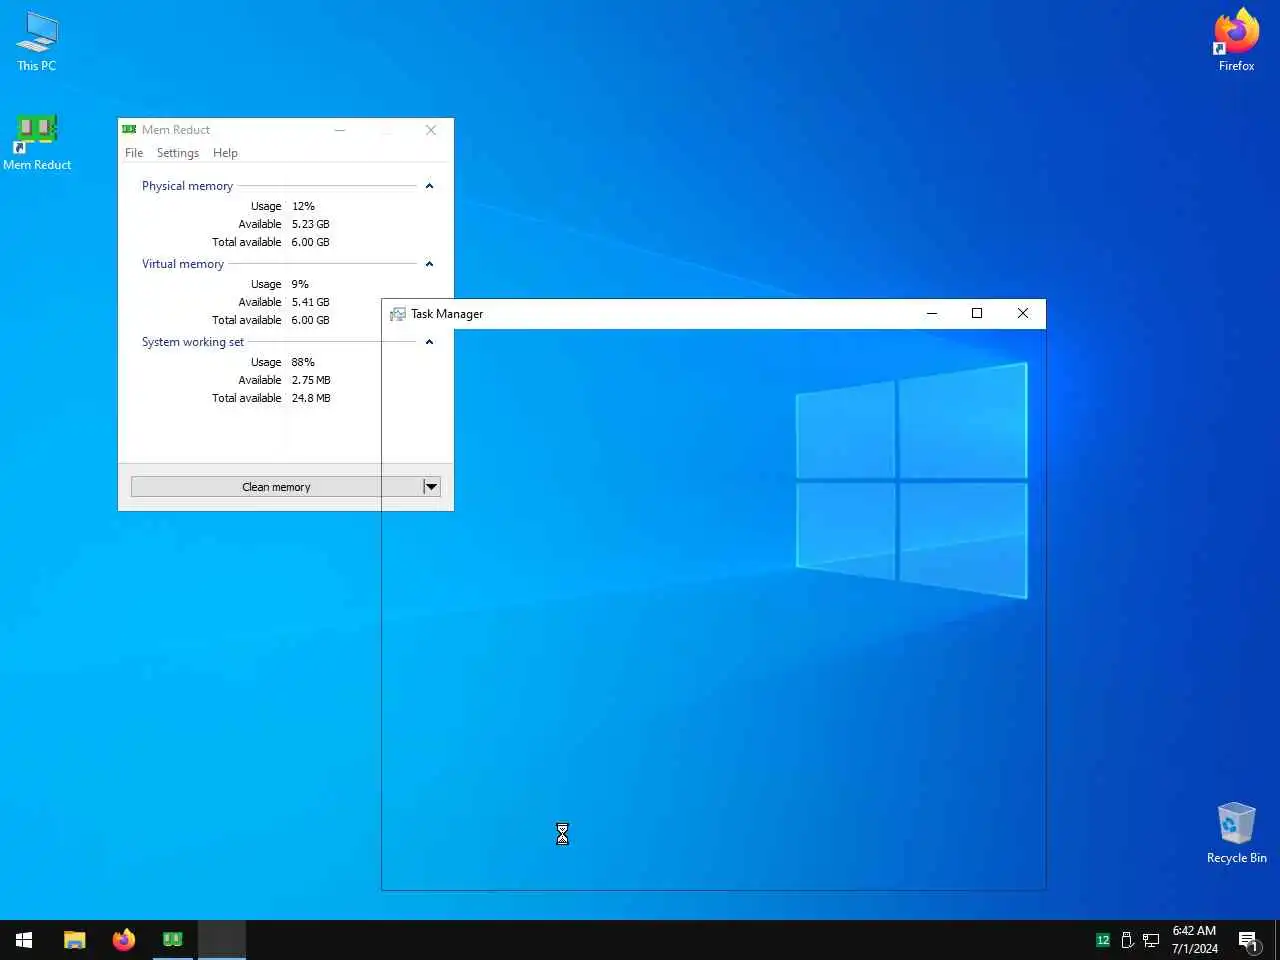Close the Mem Reduct window
1280x960 pixels.
[431, 130]
